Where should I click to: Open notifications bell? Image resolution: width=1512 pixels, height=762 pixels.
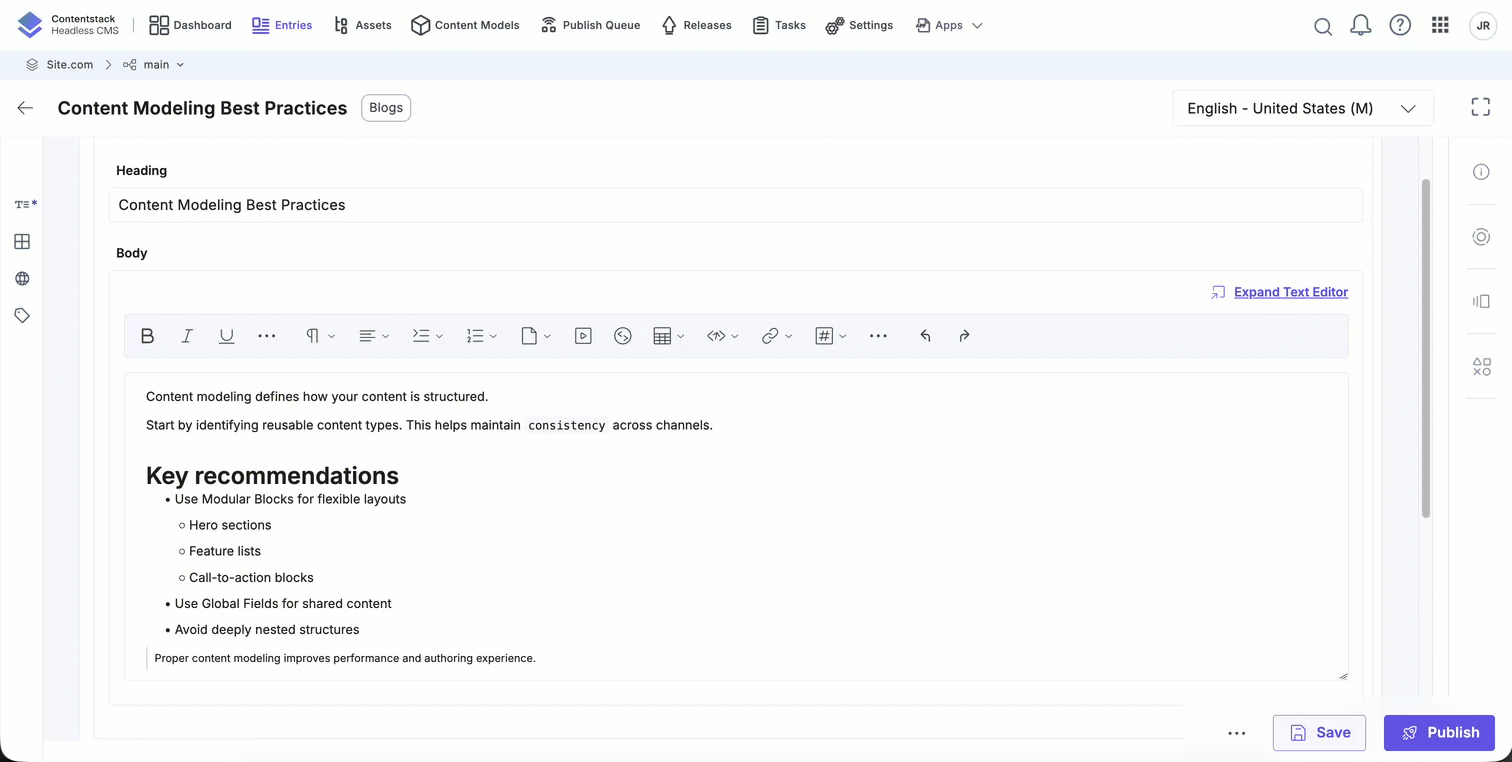1361,26
